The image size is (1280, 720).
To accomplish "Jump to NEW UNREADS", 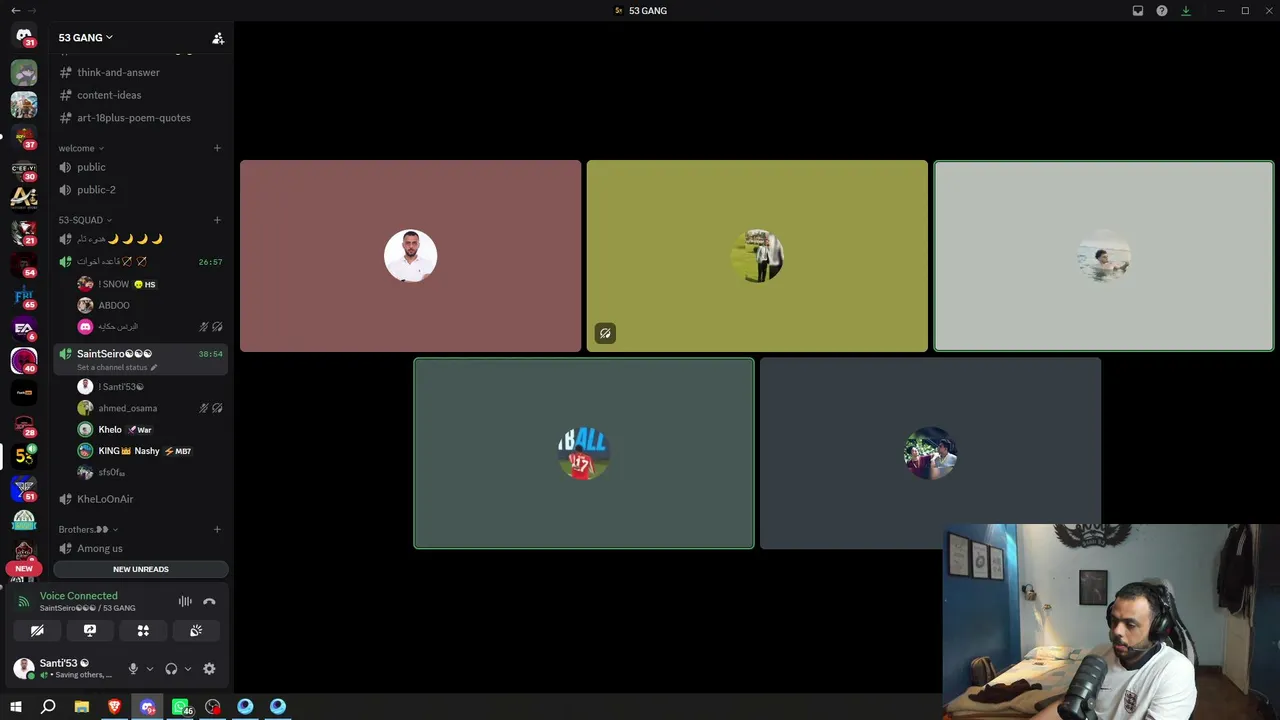I will coord(141,569).
